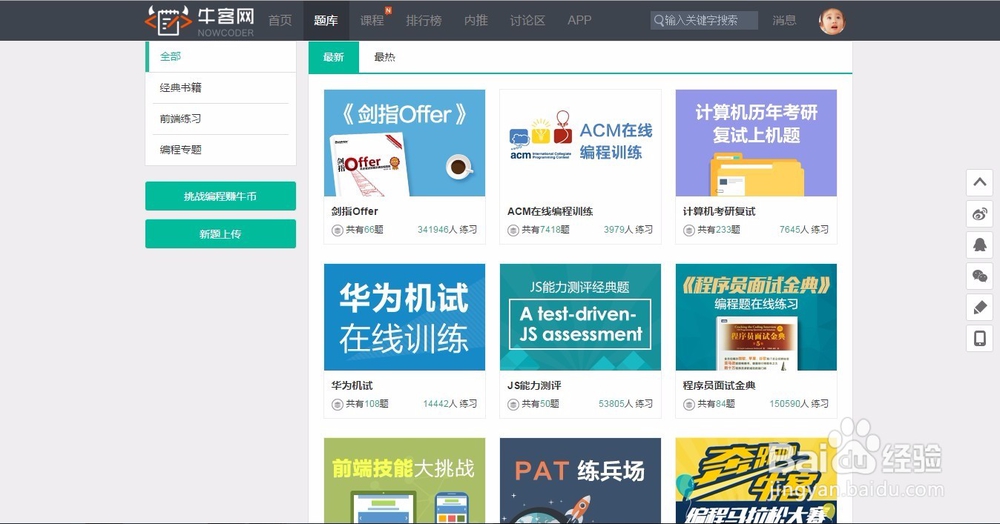Click the 共有108题 text
The height and width of the screenshot is (524, 1000).
pyautogui.click(x=367, y=404)
